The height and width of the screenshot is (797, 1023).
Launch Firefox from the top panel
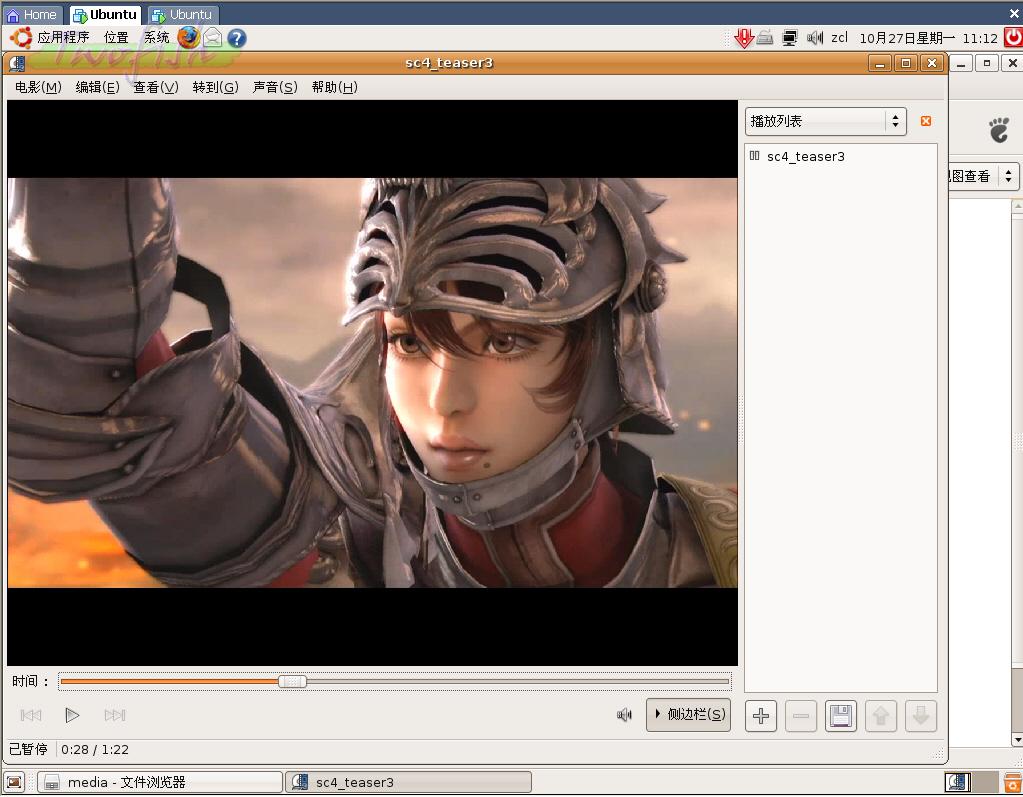[x=189, y=38]
